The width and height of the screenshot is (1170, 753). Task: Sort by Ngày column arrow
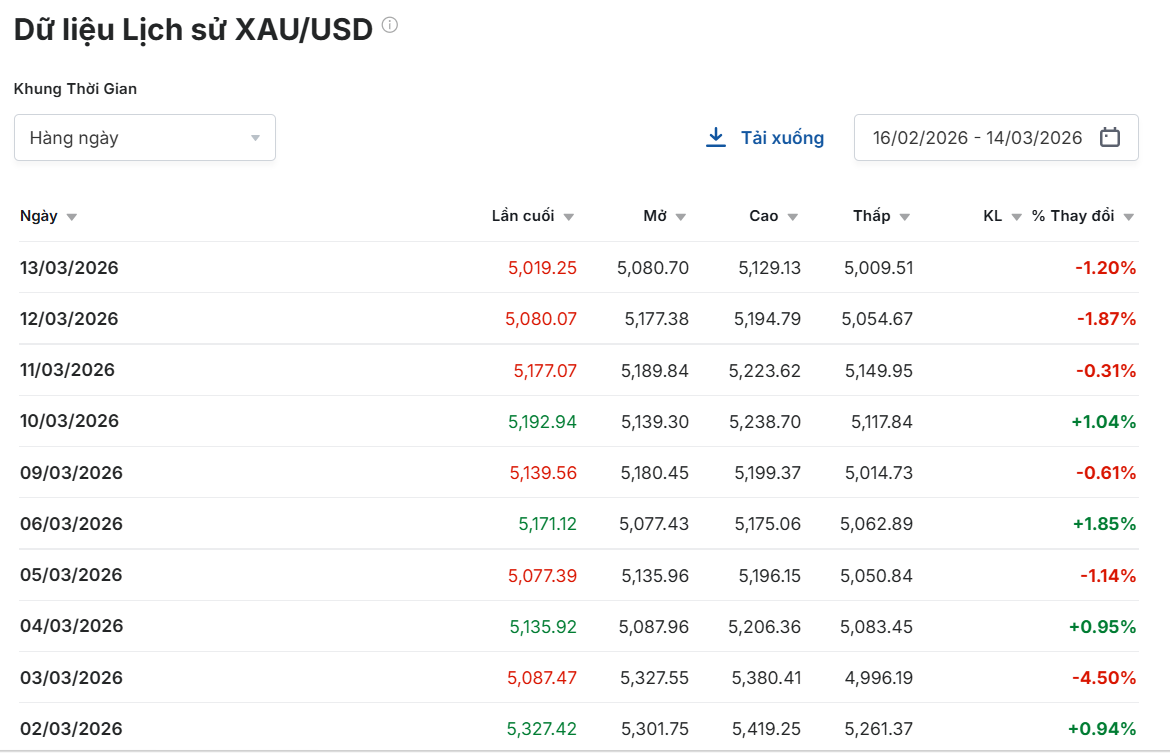pos(72,217)
